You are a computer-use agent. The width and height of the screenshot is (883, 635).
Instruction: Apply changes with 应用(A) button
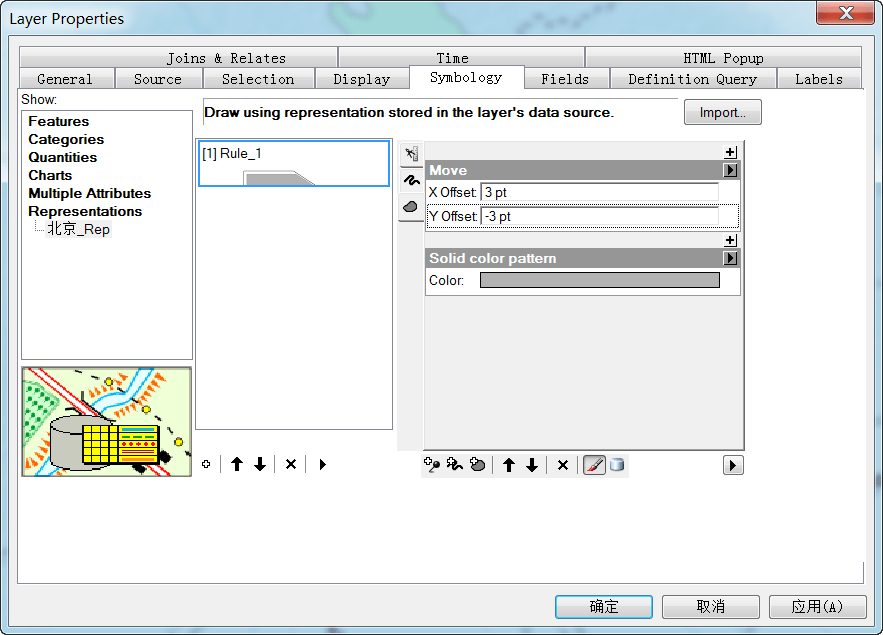click(x=818, y=607)
